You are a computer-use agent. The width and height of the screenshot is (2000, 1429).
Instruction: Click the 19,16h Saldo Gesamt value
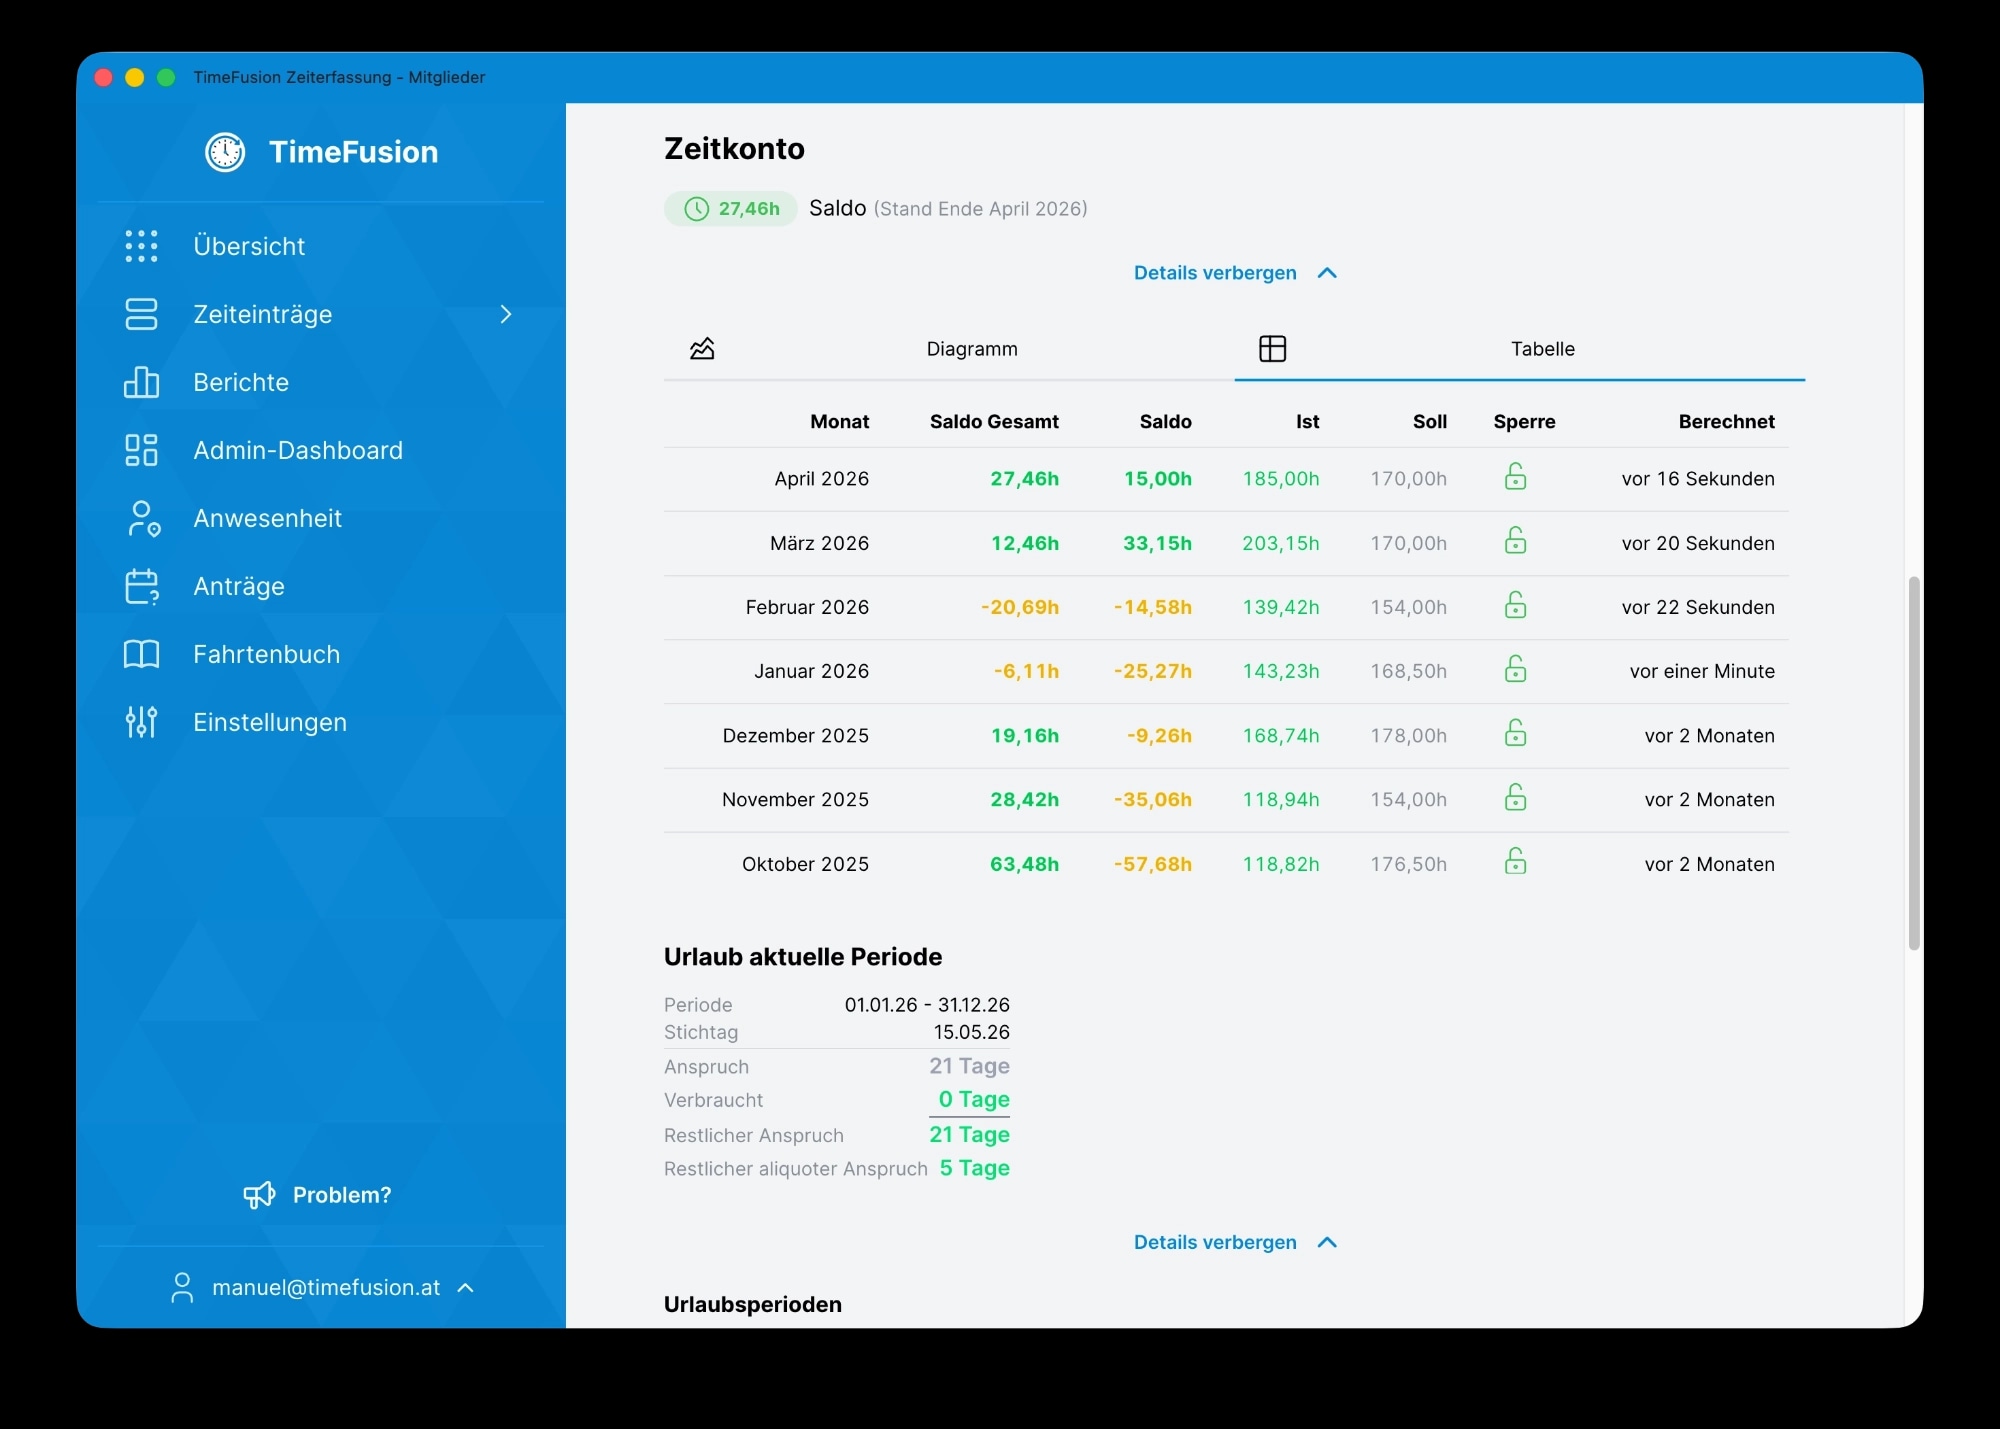[1025, 736]
